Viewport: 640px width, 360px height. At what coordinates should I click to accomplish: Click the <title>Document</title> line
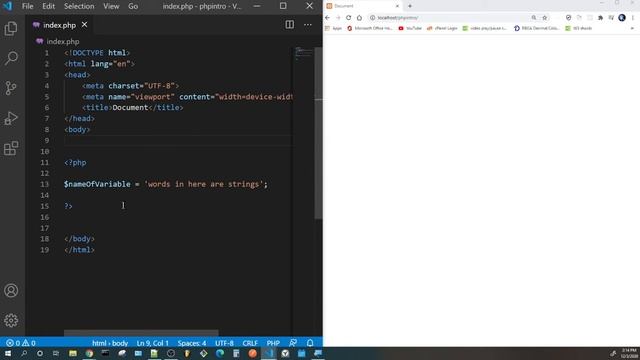pos(133,108)
